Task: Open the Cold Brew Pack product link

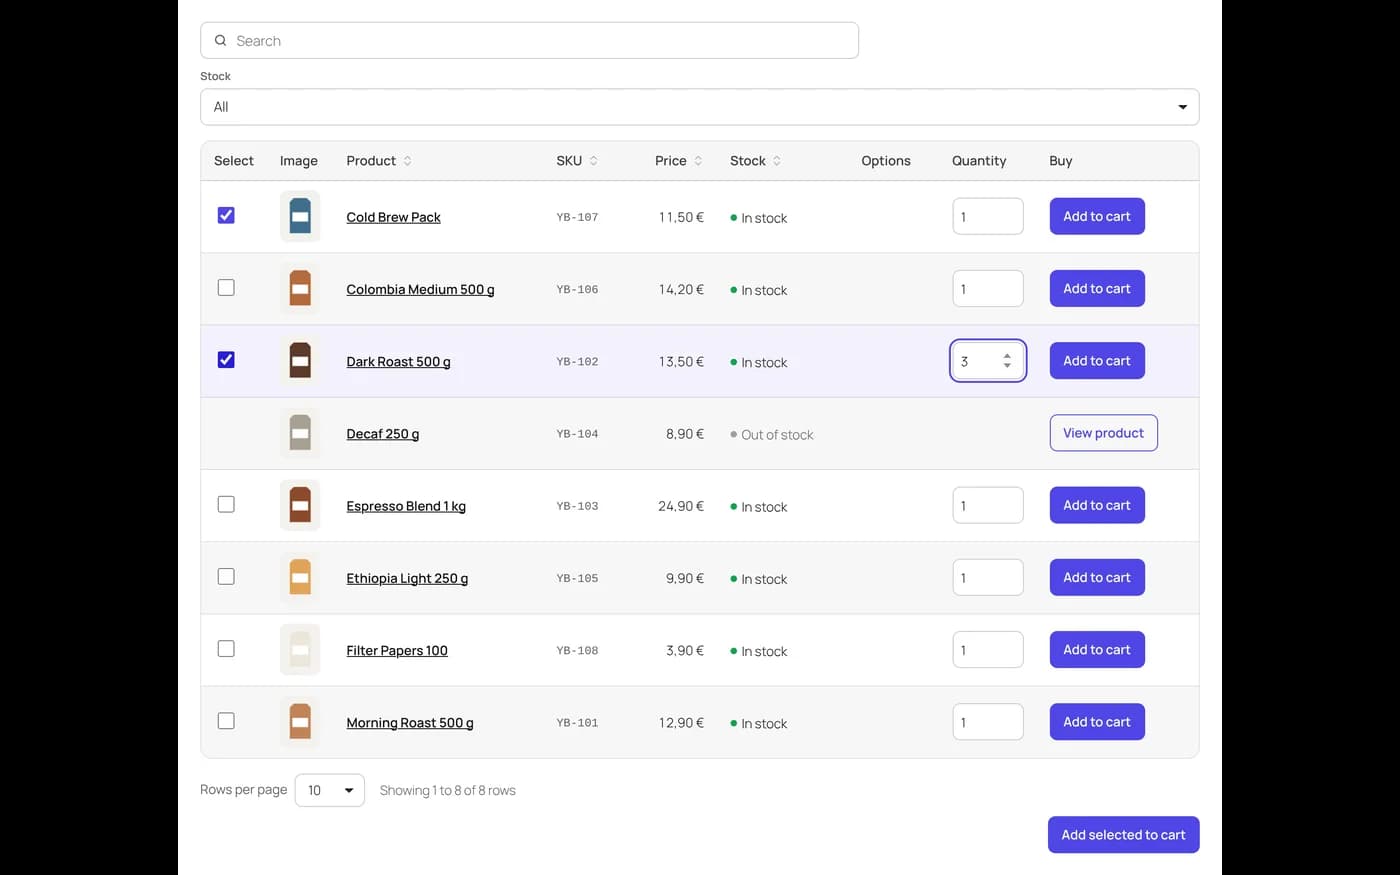Action: [x=393, y=217]
